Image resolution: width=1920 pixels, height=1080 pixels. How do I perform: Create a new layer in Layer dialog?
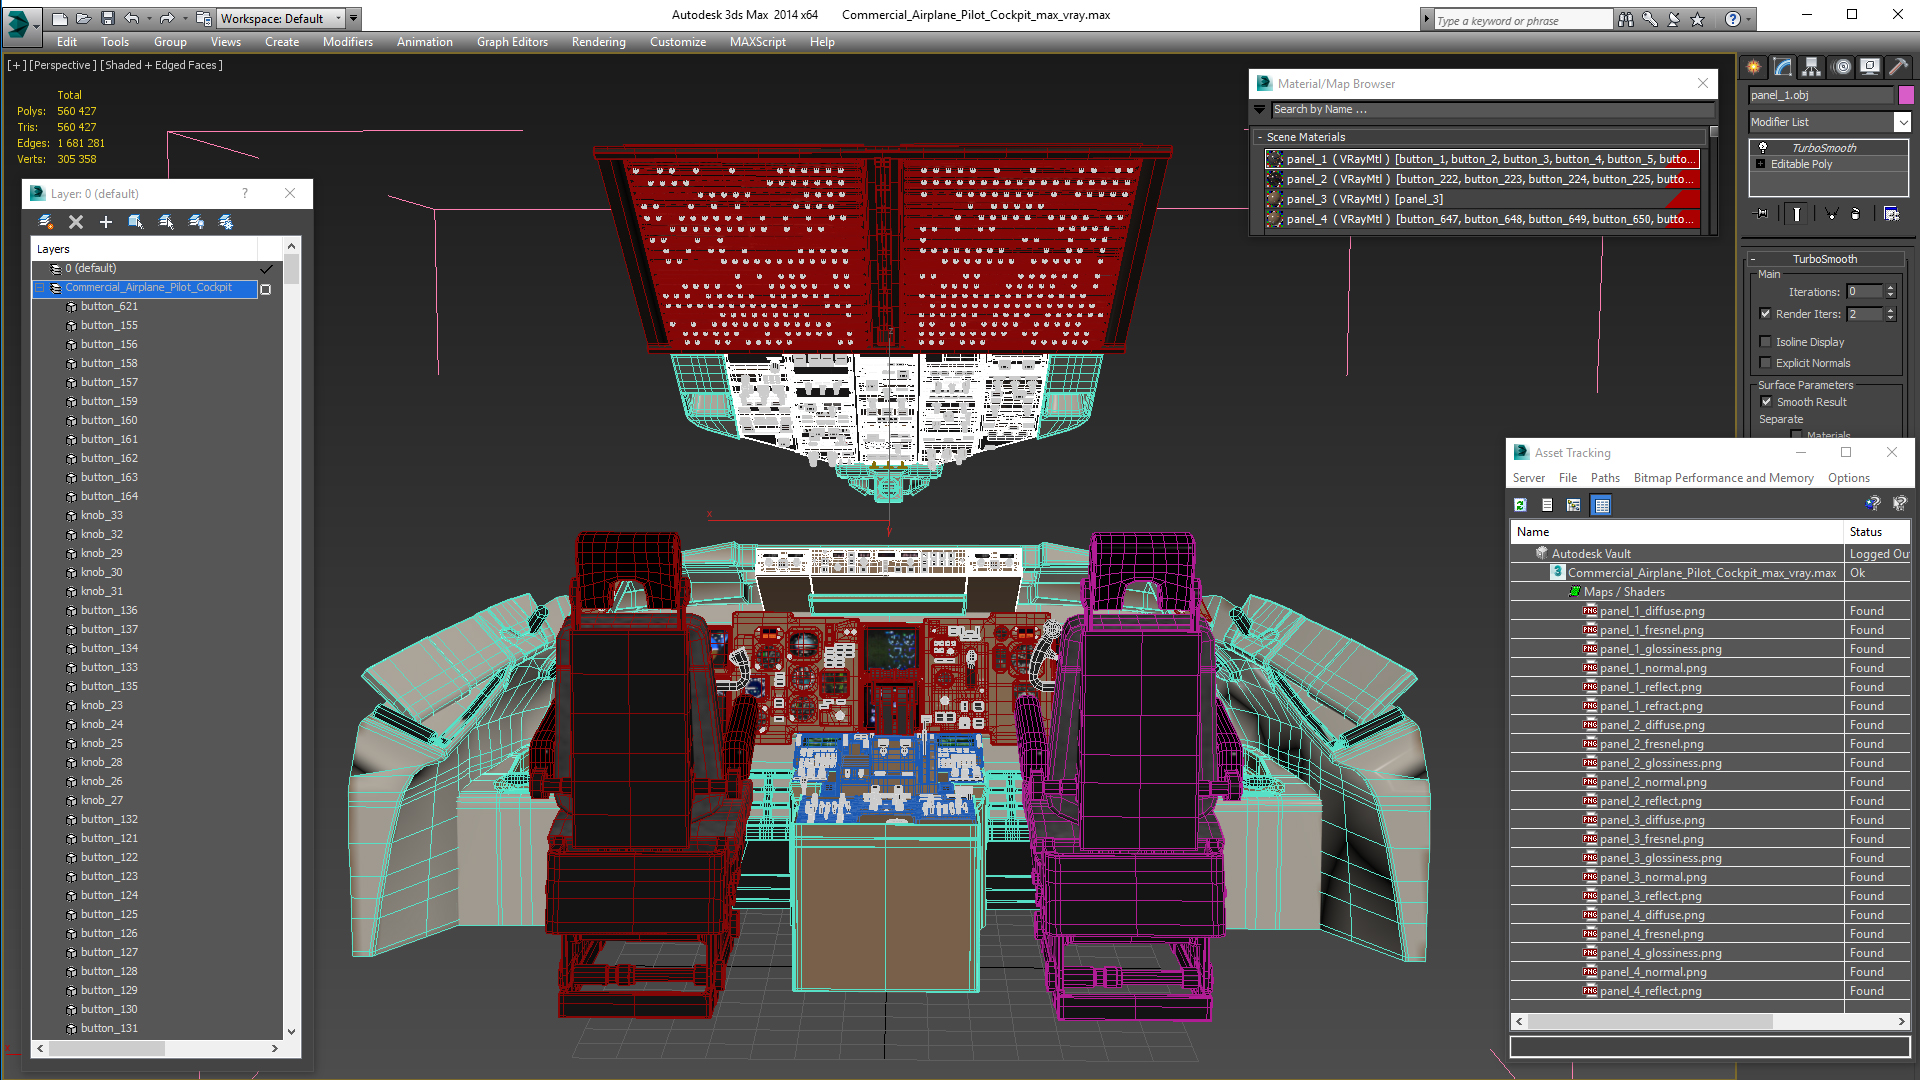pos(46,222)
